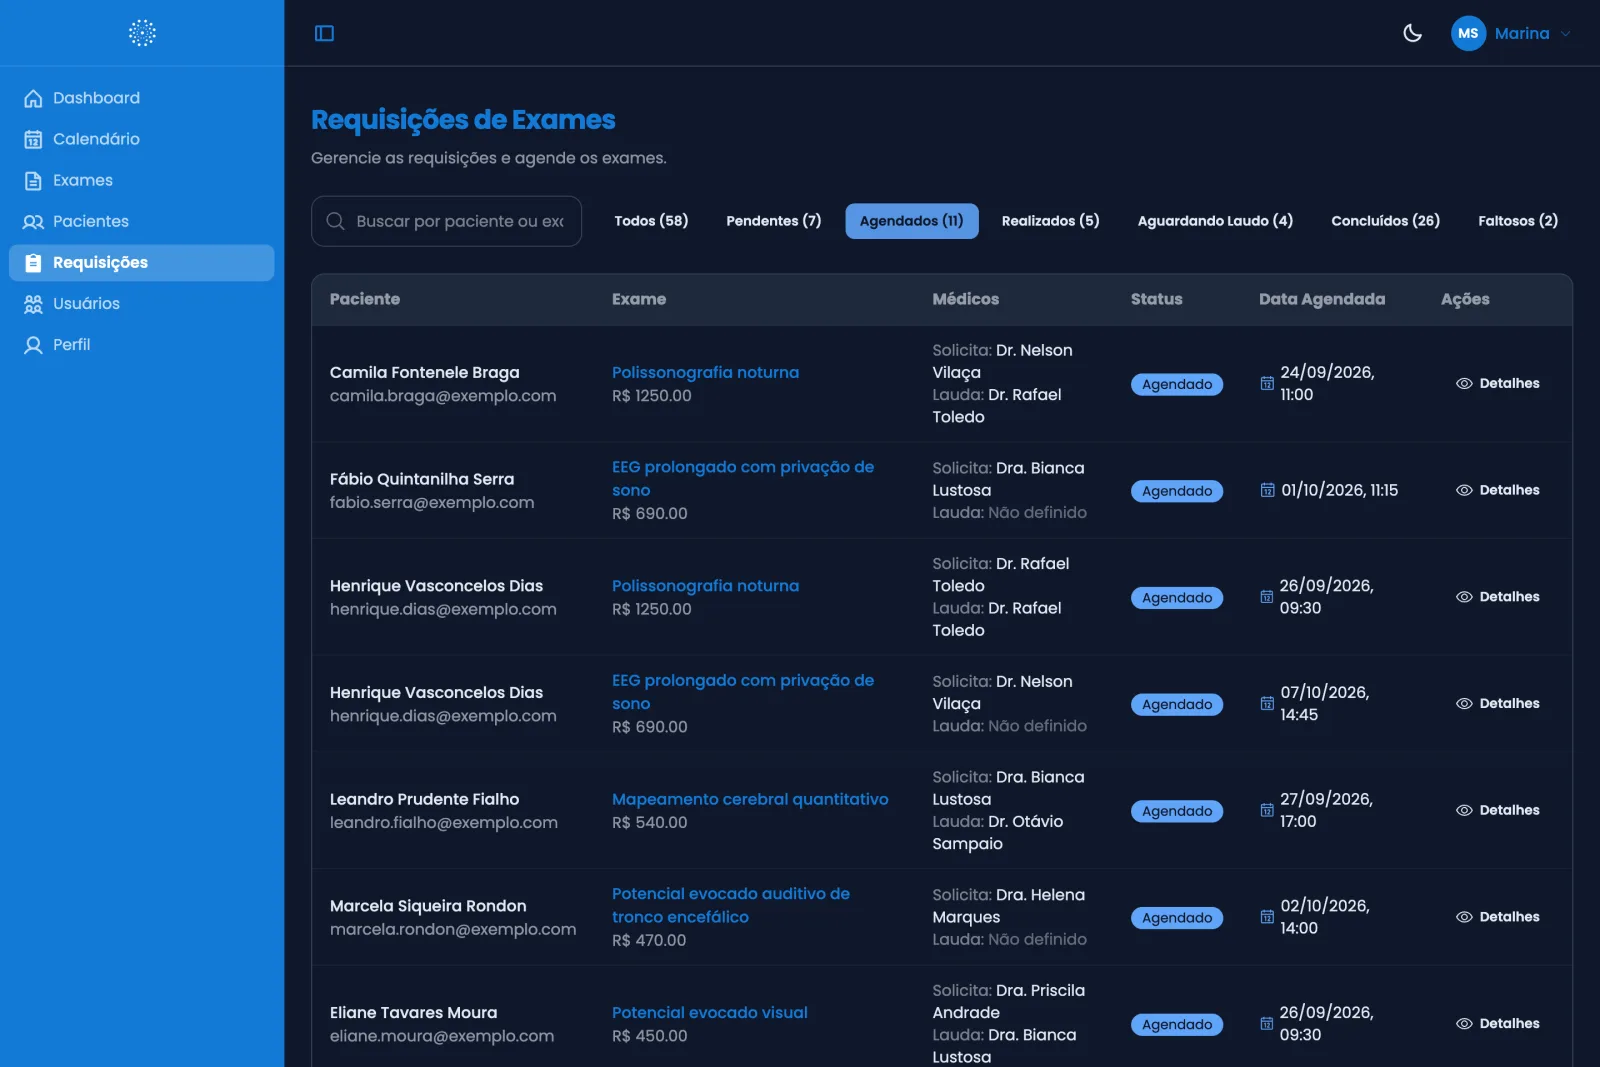
Task: Open Detalhes for Fábio Quintanilha Serra
Action: (x=1497, y=490)
